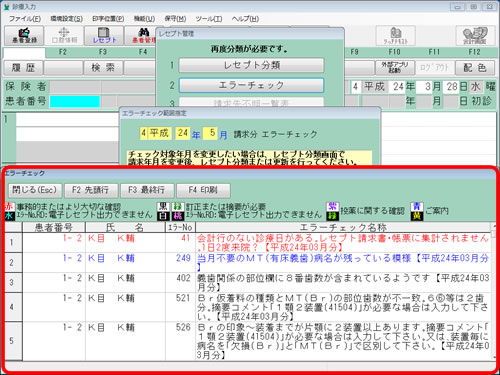Image resolution: width=500 pixels, height=375 pixels.
Task: Click the 口腔情報 toolbar icon
Action: 64,36
